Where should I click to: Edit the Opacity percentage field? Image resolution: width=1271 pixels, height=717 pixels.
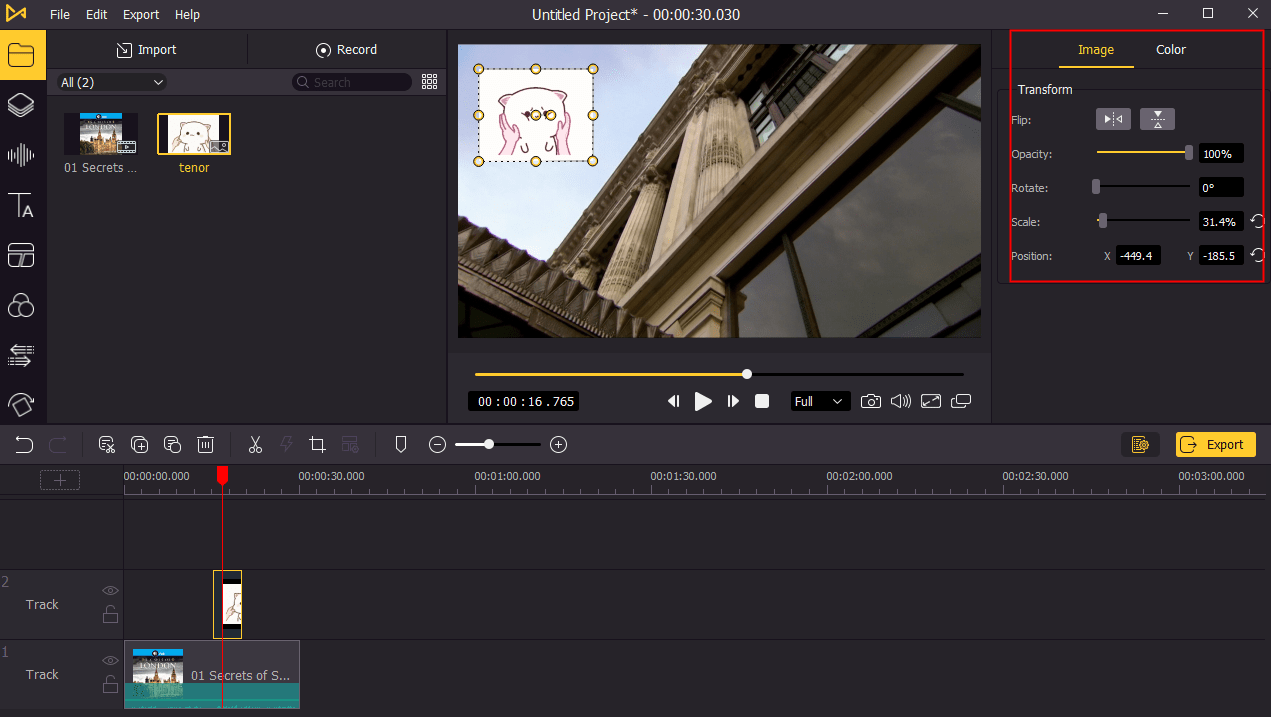1221,154
